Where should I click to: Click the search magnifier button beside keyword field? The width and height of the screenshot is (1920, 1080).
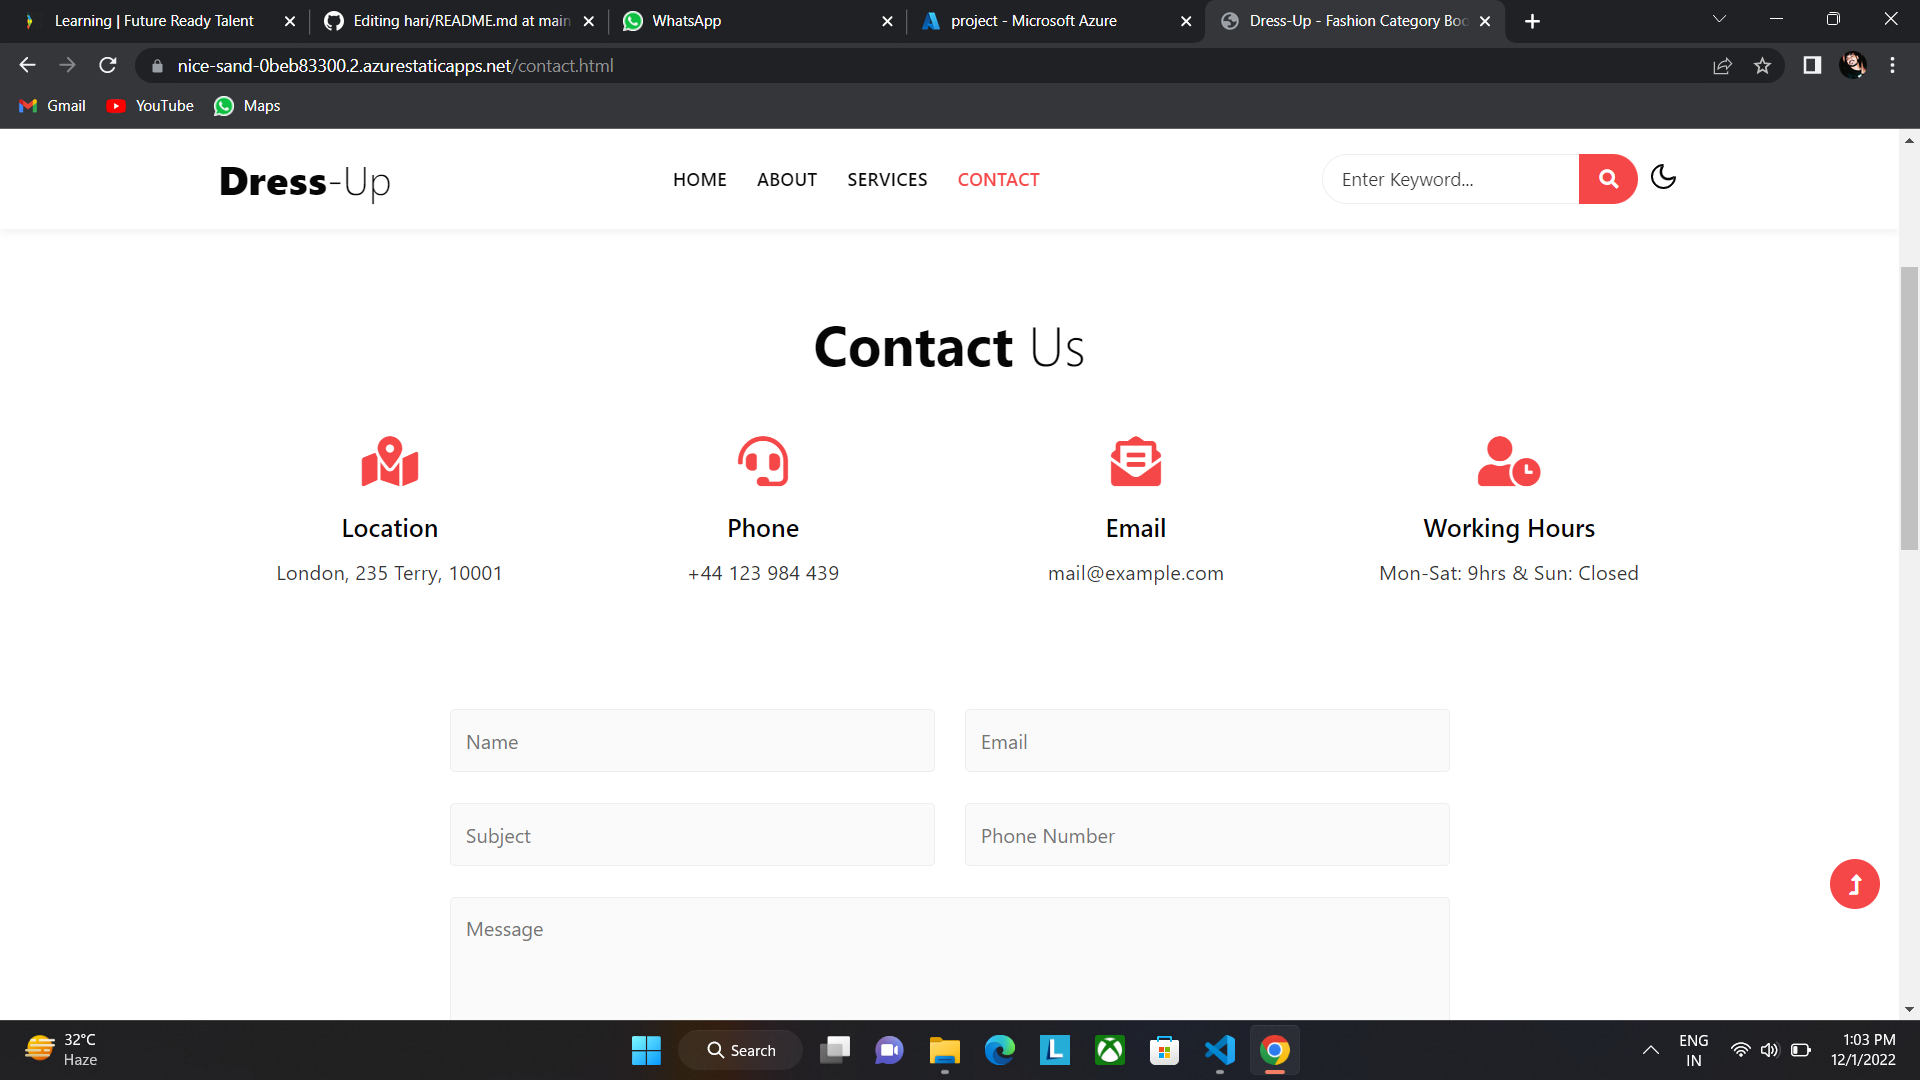coord(1607,178)
